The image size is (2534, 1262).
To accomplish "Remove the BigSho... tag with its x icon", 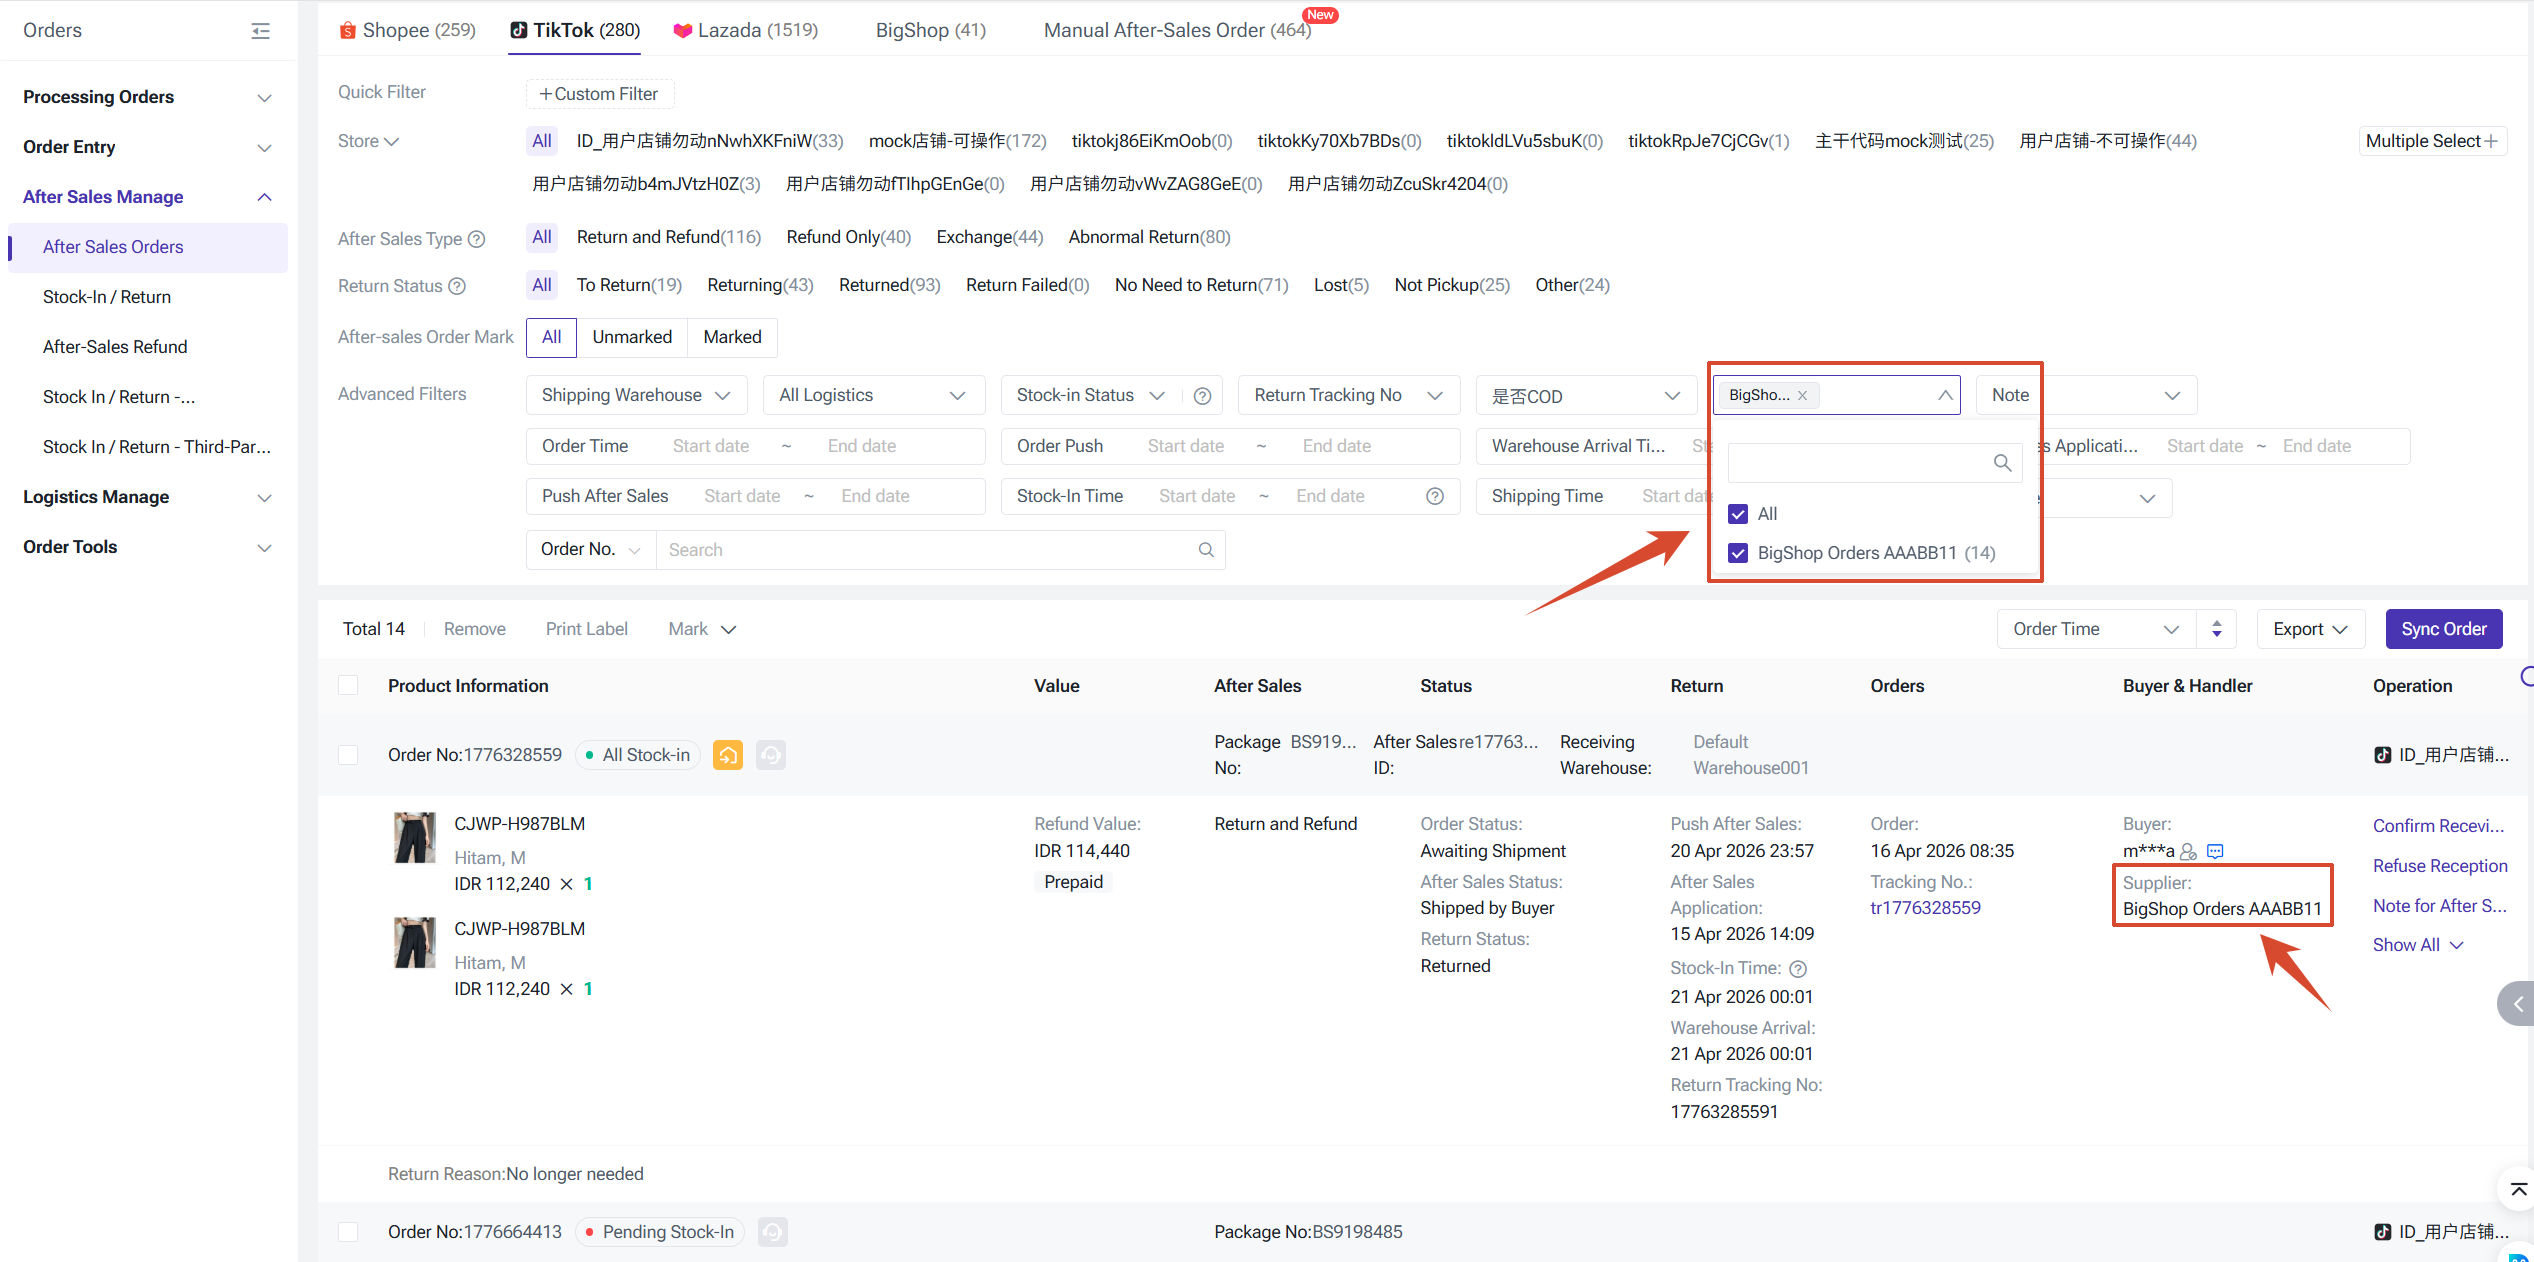I will click(x=1802, y=396).
